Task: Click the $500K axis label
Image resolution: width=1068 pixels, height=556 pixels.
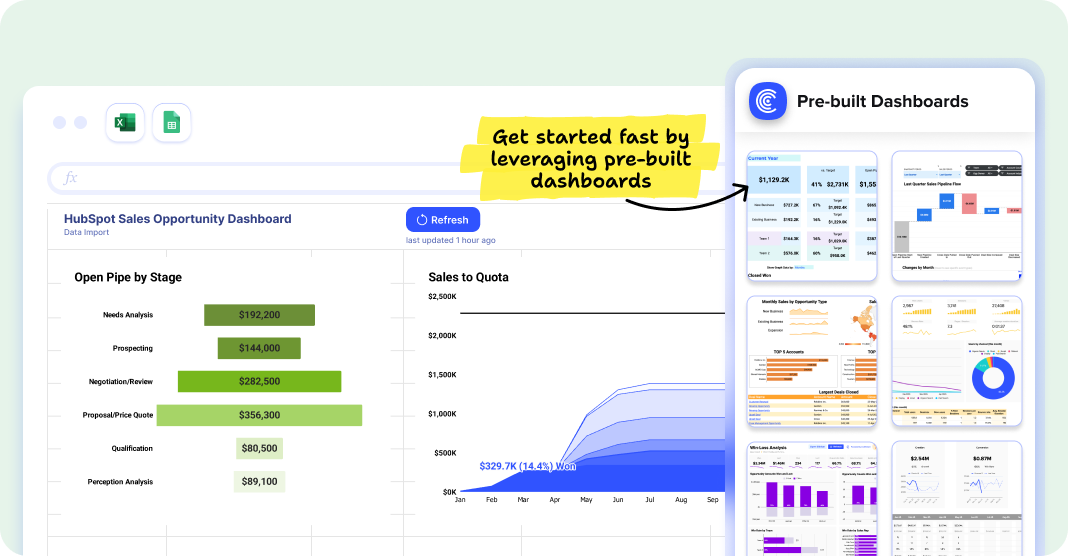Action: pos(445,453)
